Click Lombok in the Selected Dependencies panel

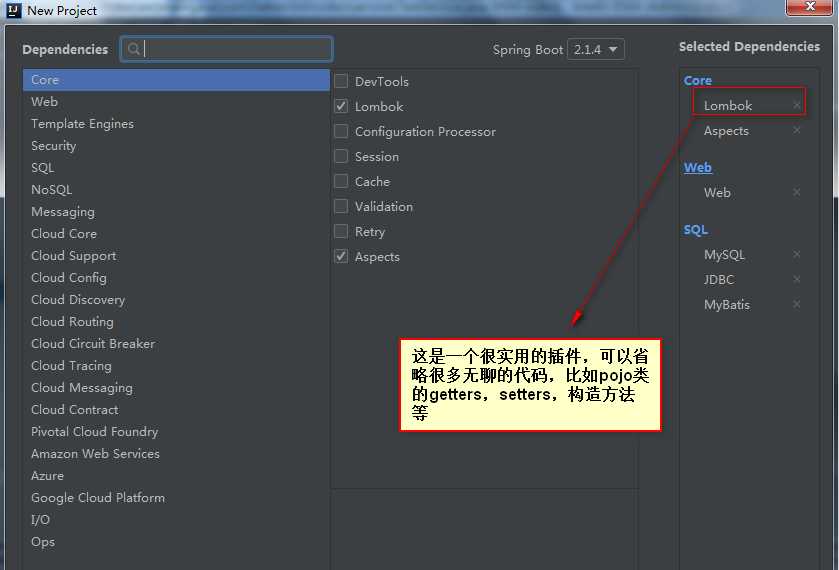pyautogui.click(x=728, y=105)
